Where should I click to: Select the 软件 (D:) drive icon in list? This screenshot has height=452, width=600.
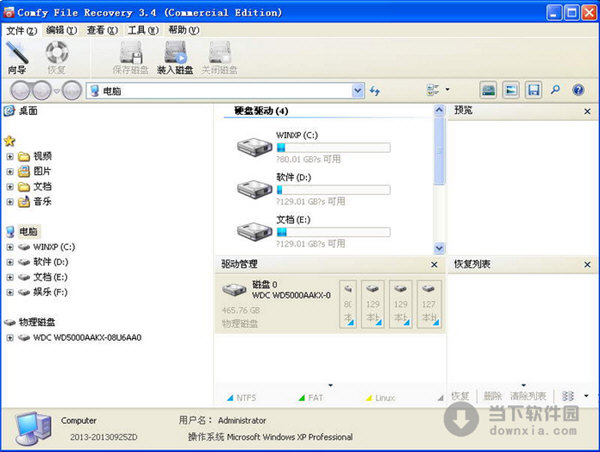coord(254,189)
